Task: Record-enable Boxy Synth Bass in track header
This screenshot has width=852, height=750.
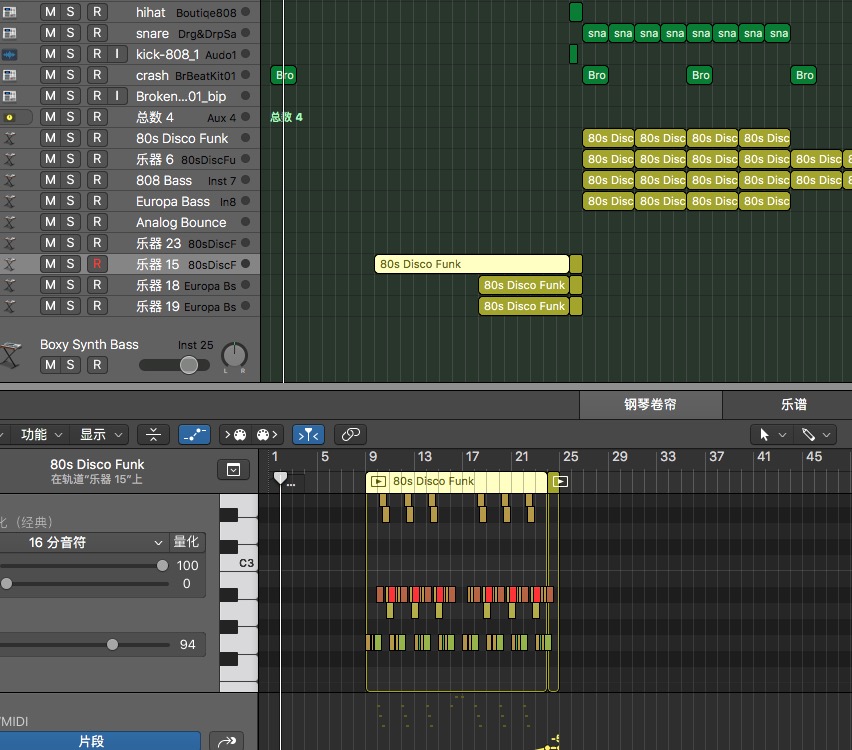Action: [97, 365]
